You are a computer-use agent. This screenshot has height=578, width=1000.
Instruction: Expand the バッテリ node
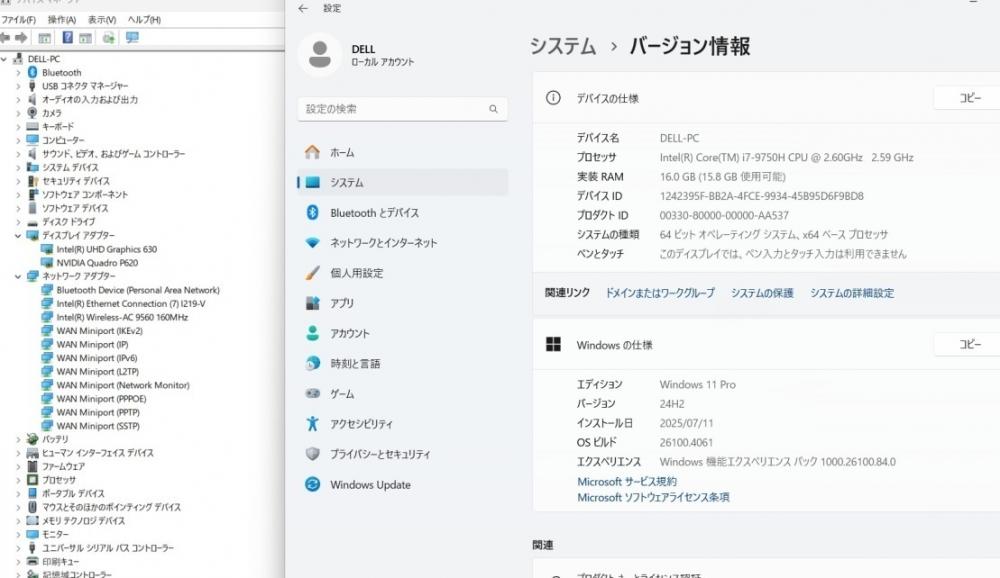coord(18,440)
